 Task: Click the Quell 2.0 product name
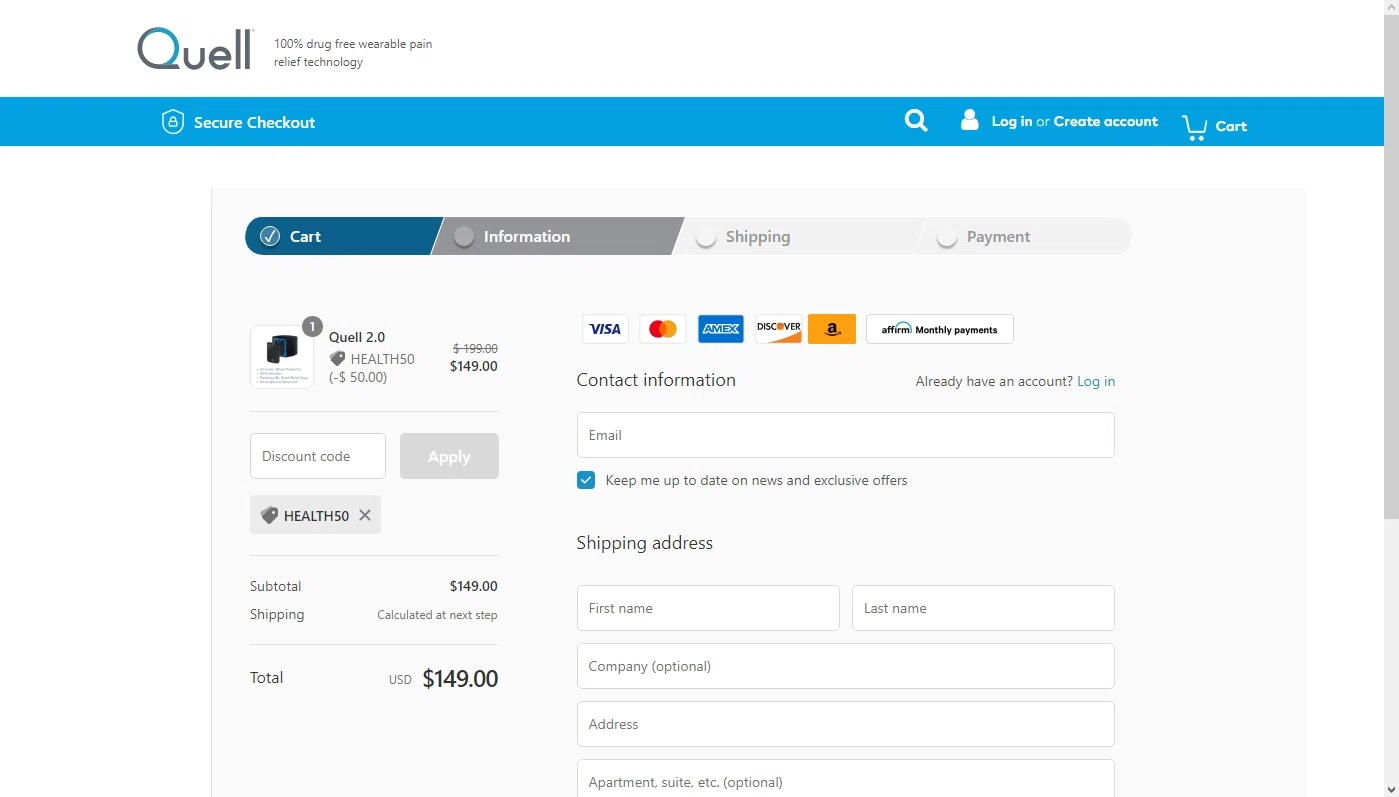coord(357,337)
